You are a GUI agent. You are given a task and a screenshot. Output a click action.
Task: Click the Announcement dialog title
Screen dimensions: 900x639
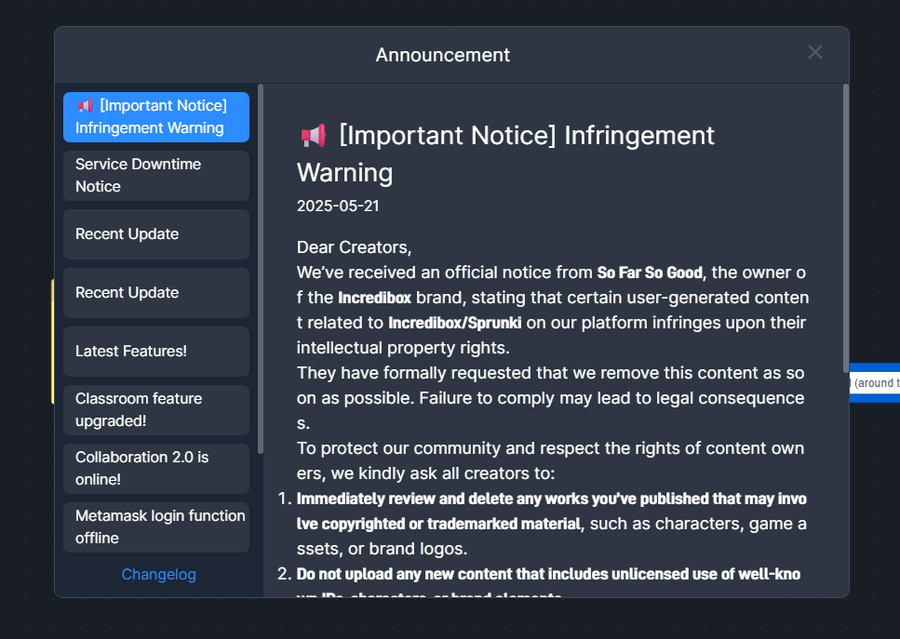coord(443,55)
